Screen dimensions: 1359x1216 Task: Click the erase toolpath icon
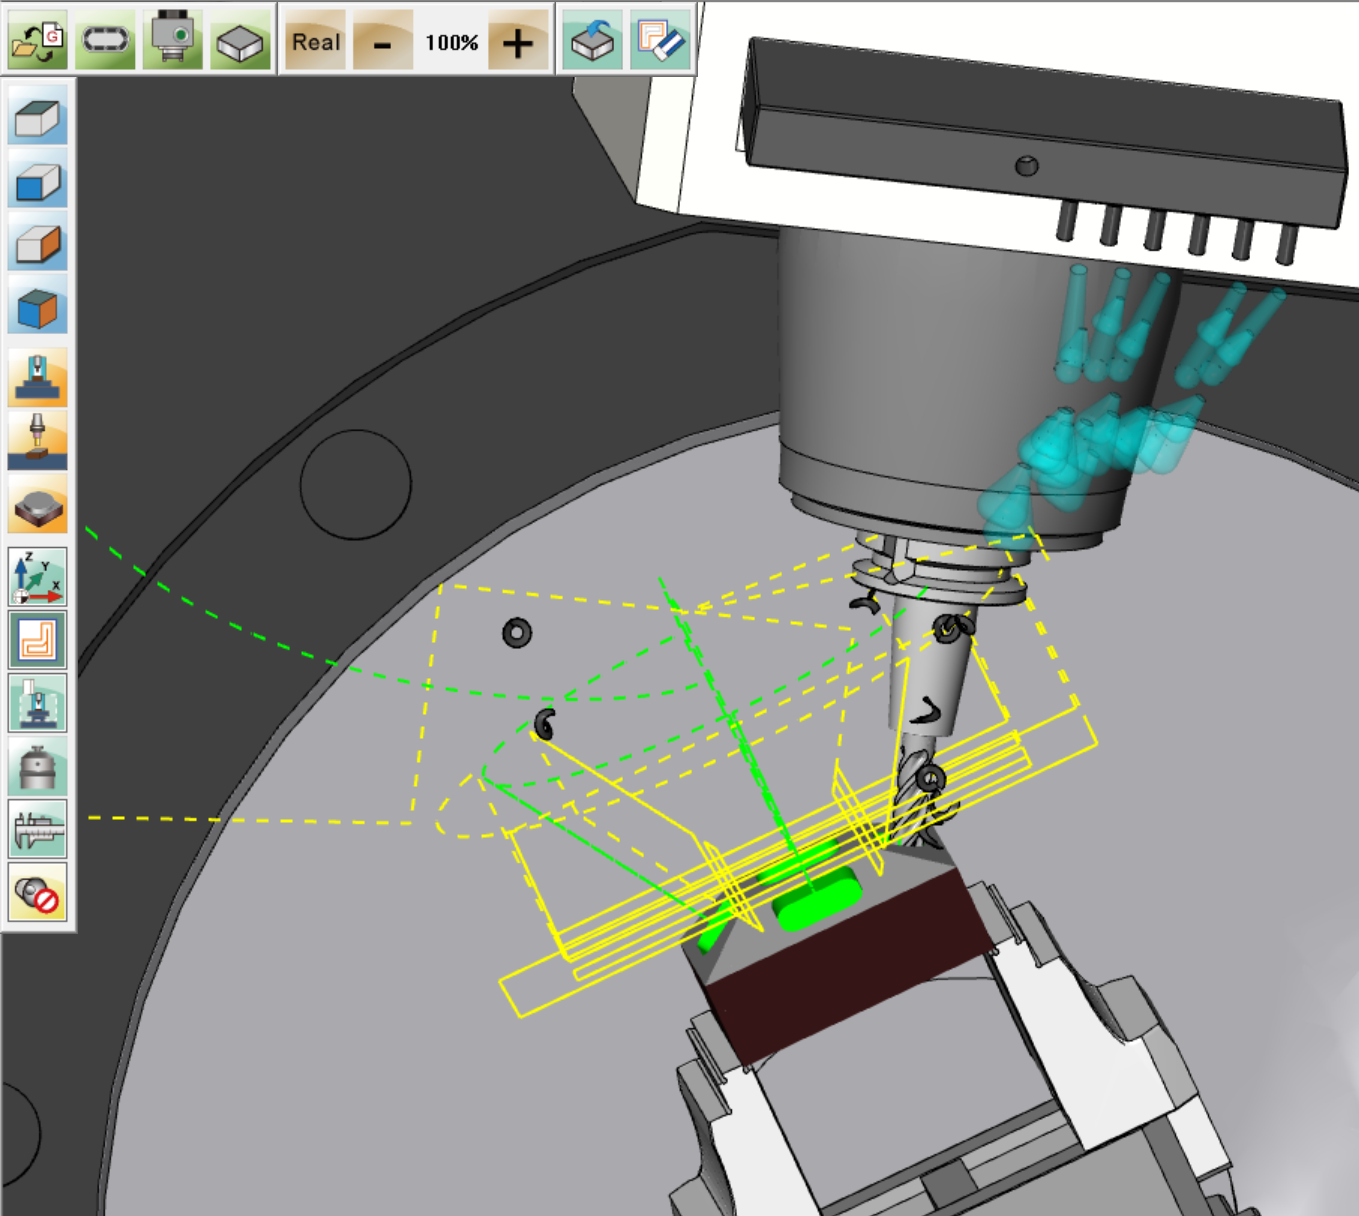click(x=660, y=40)
